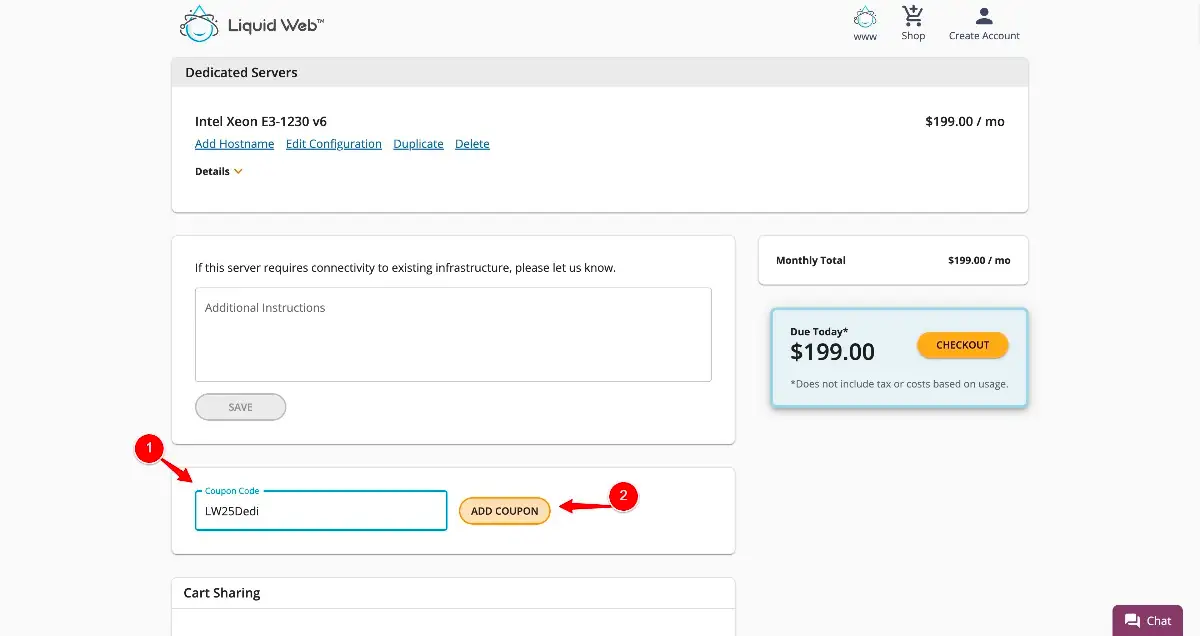Click the Dedicated Servers section header
This screenshot has width=1200, height=636.
click(x=600, y=72)
